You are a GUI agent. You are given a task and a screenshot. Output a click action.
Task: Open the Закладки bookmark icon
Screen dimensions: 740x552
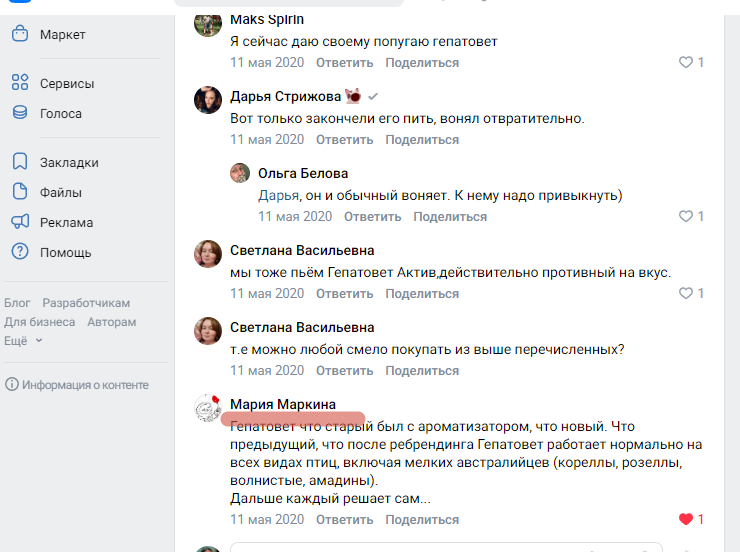tap(20, 161)
